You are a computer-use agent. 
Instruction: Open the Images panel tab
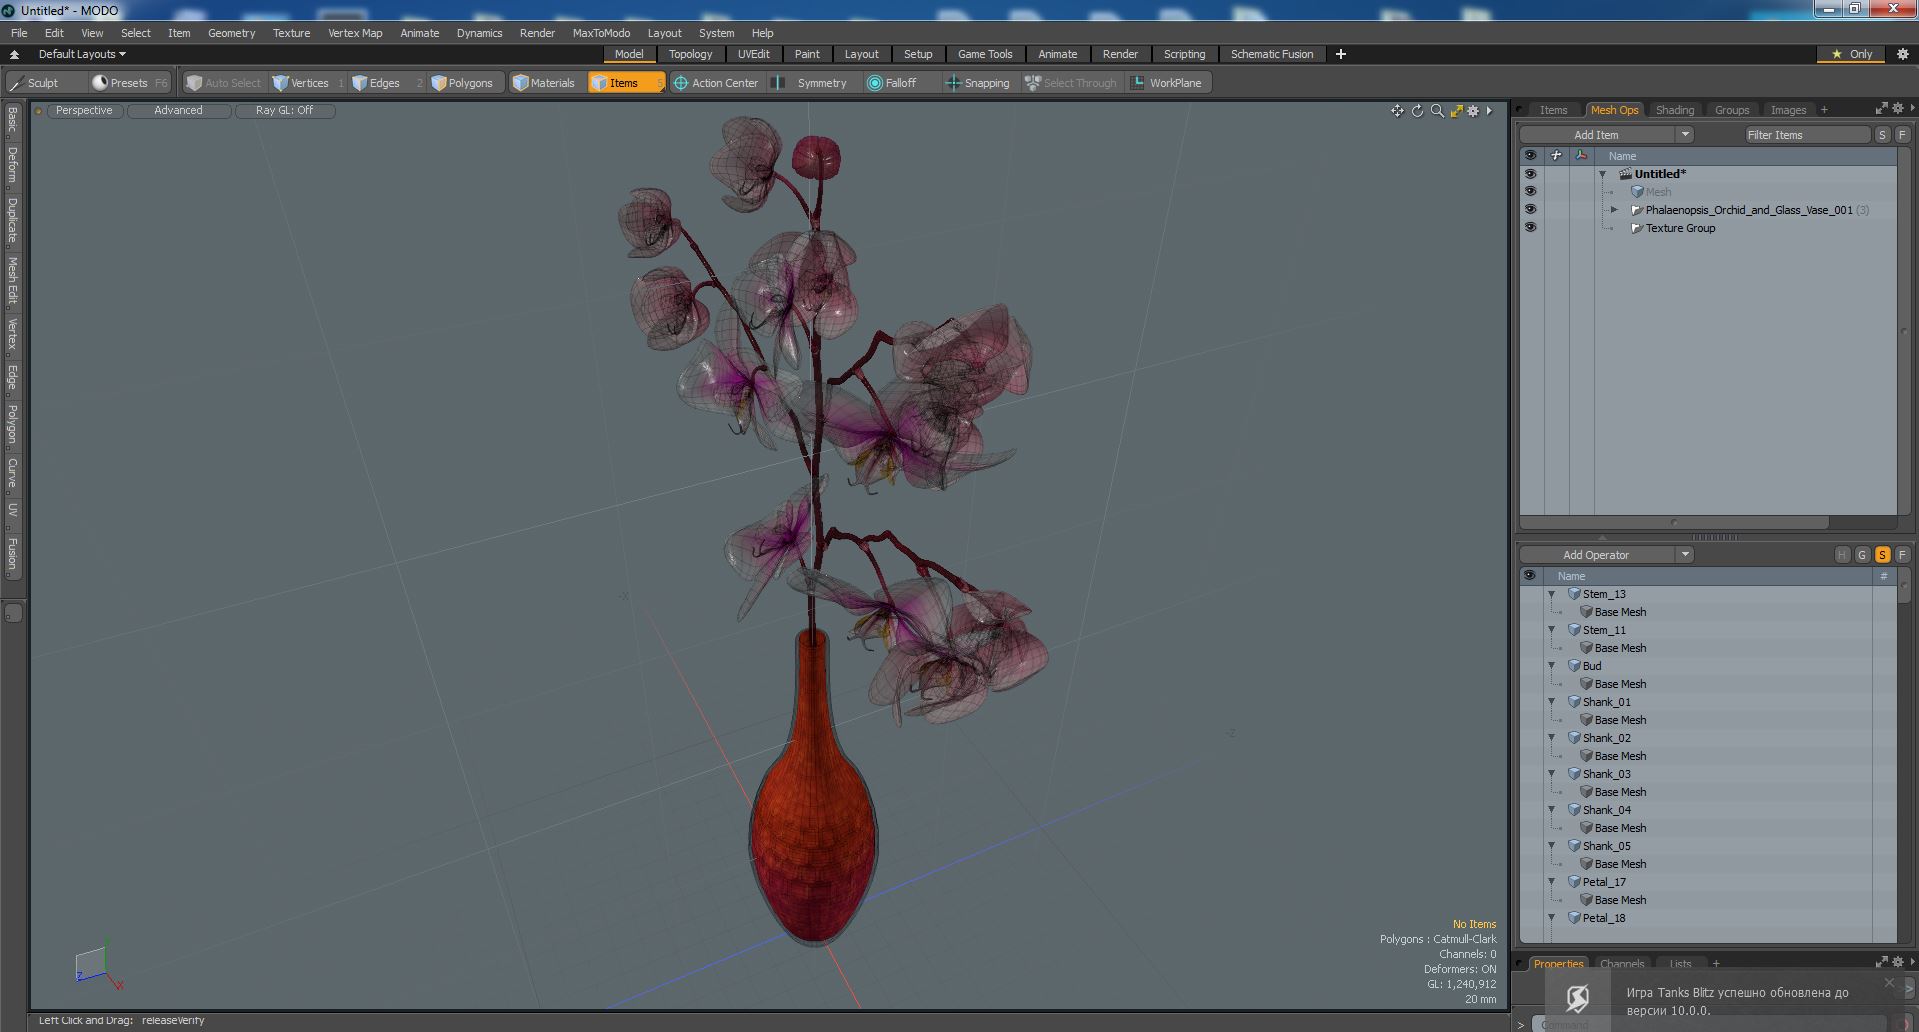click(x=1788, y=110)
